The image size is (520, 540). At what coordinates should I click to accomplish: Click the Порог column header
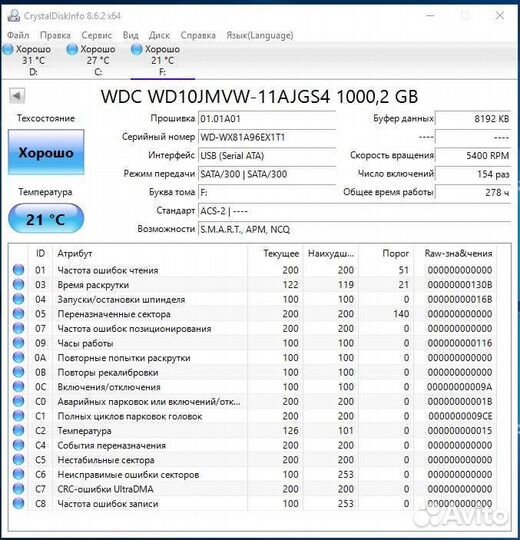point(386,253)
